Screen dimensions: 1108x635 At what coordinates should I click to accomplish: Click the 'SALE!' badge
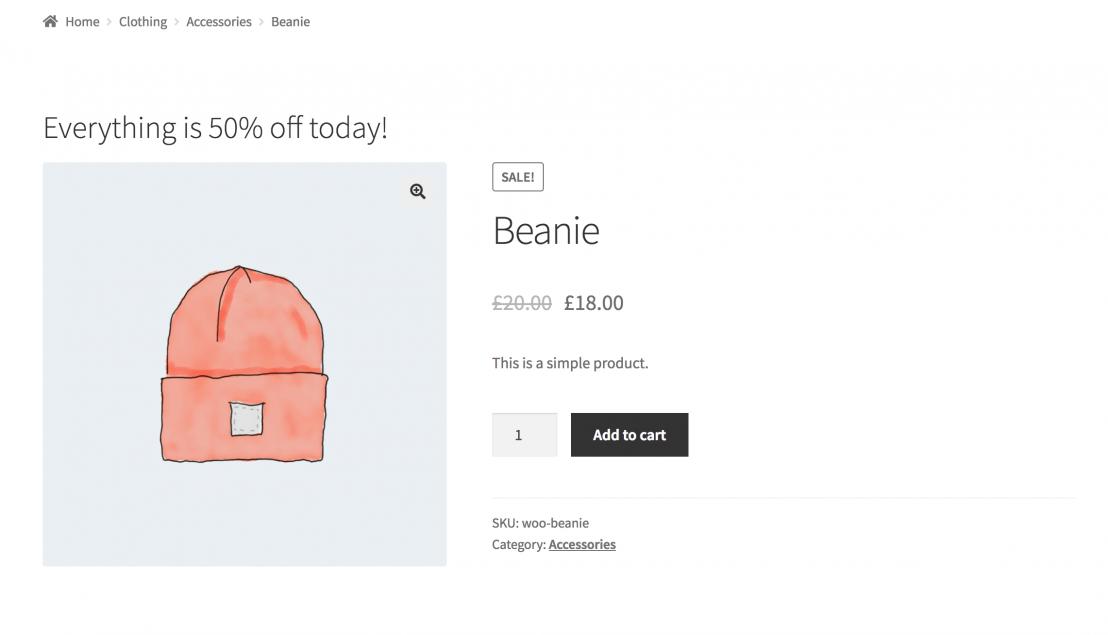(517, 176)
